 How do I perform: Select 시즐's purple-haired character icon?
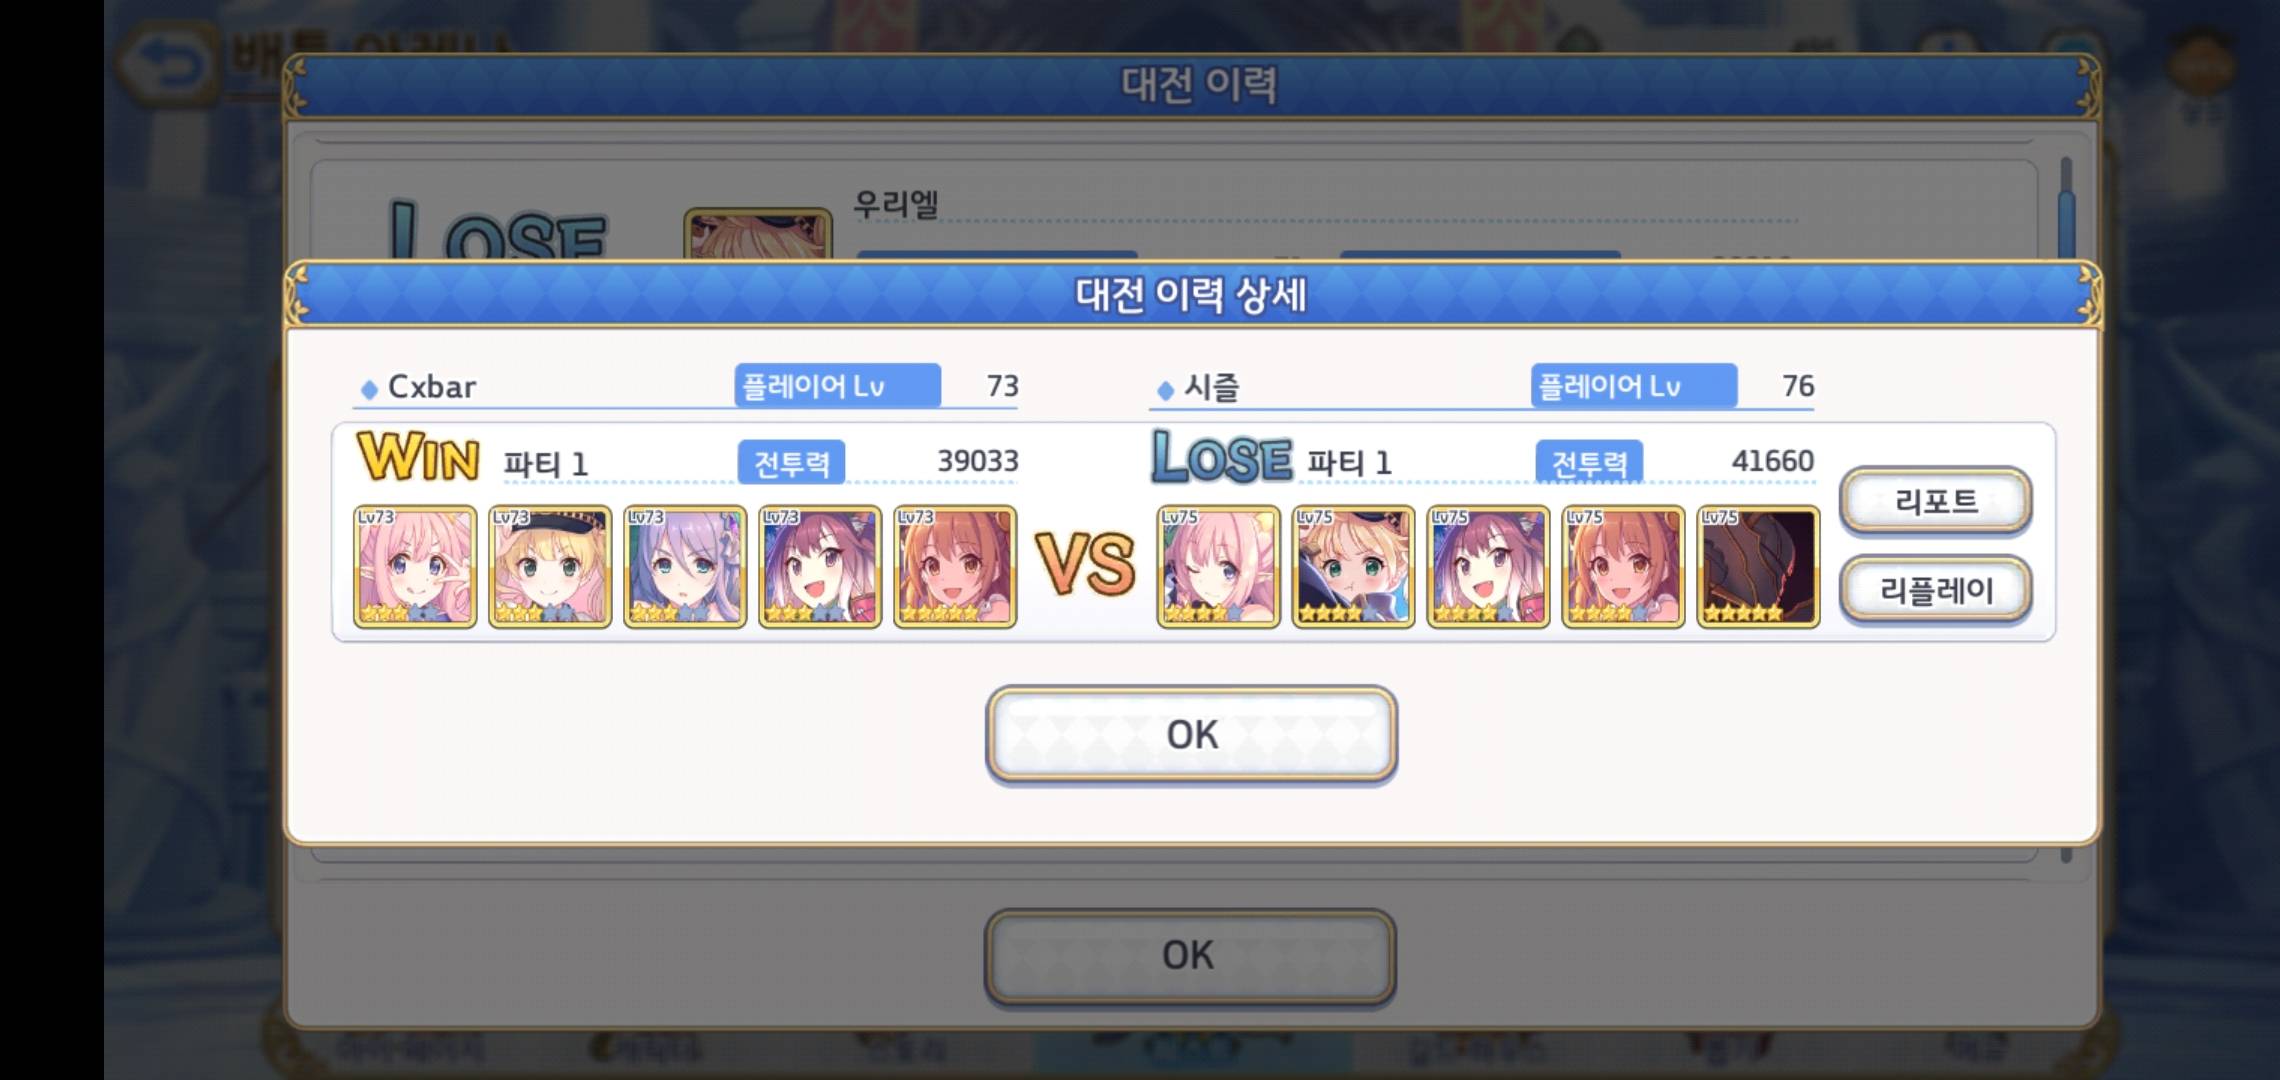pos(1488,566)
